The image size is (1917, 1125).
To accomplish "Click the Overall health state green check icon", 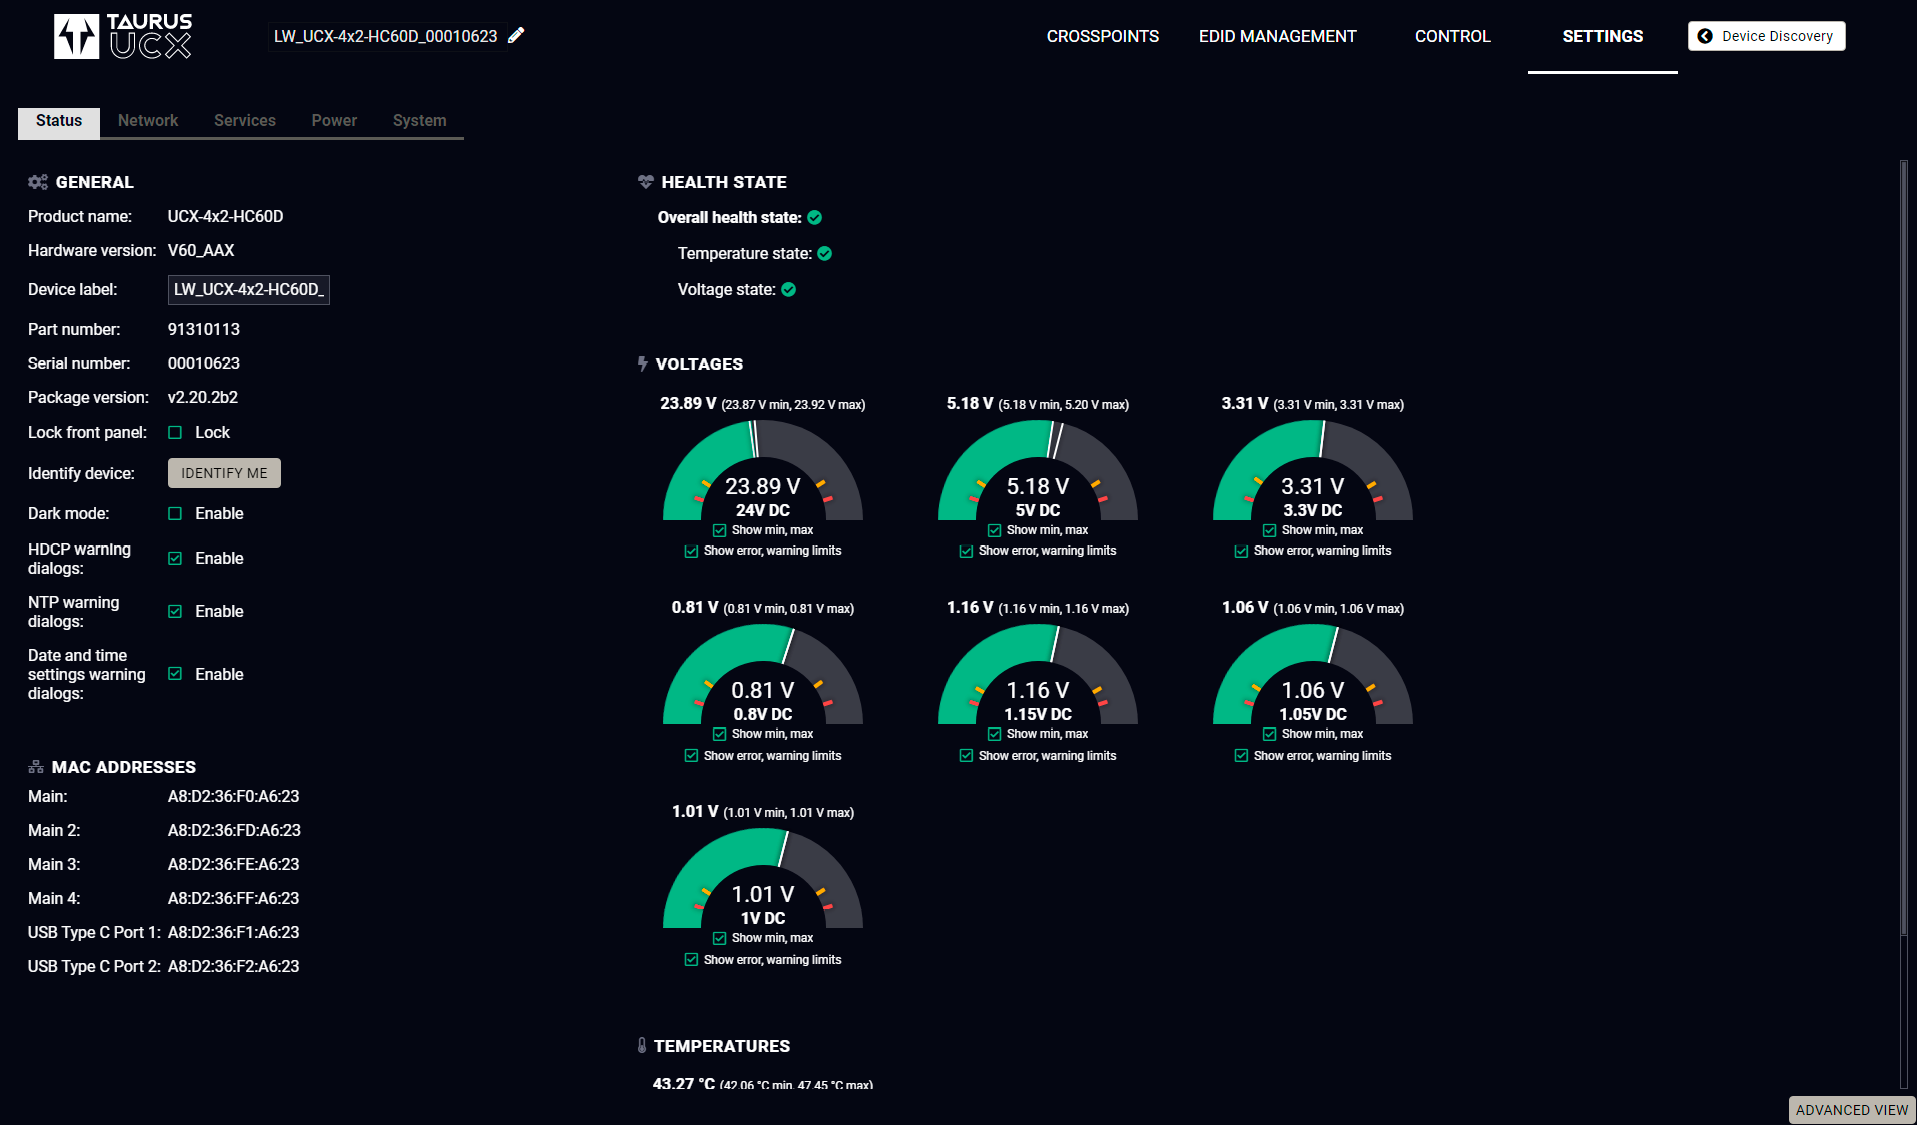I will [815, 218].
